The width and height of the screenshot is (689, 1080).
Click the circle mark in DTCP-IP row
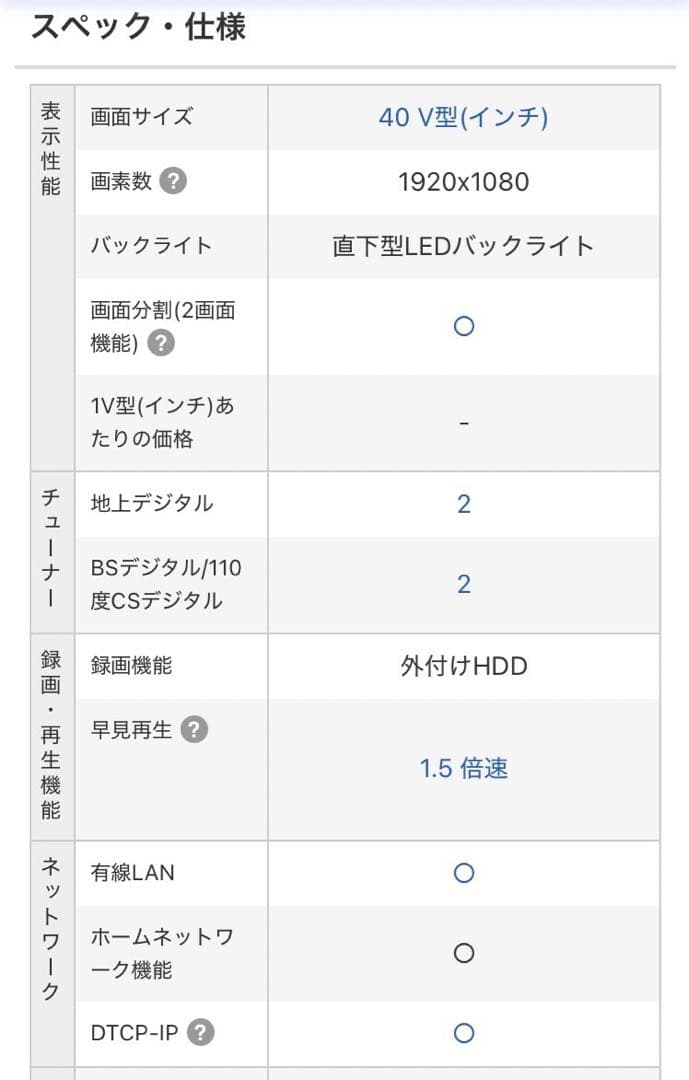pos(463,1032)
